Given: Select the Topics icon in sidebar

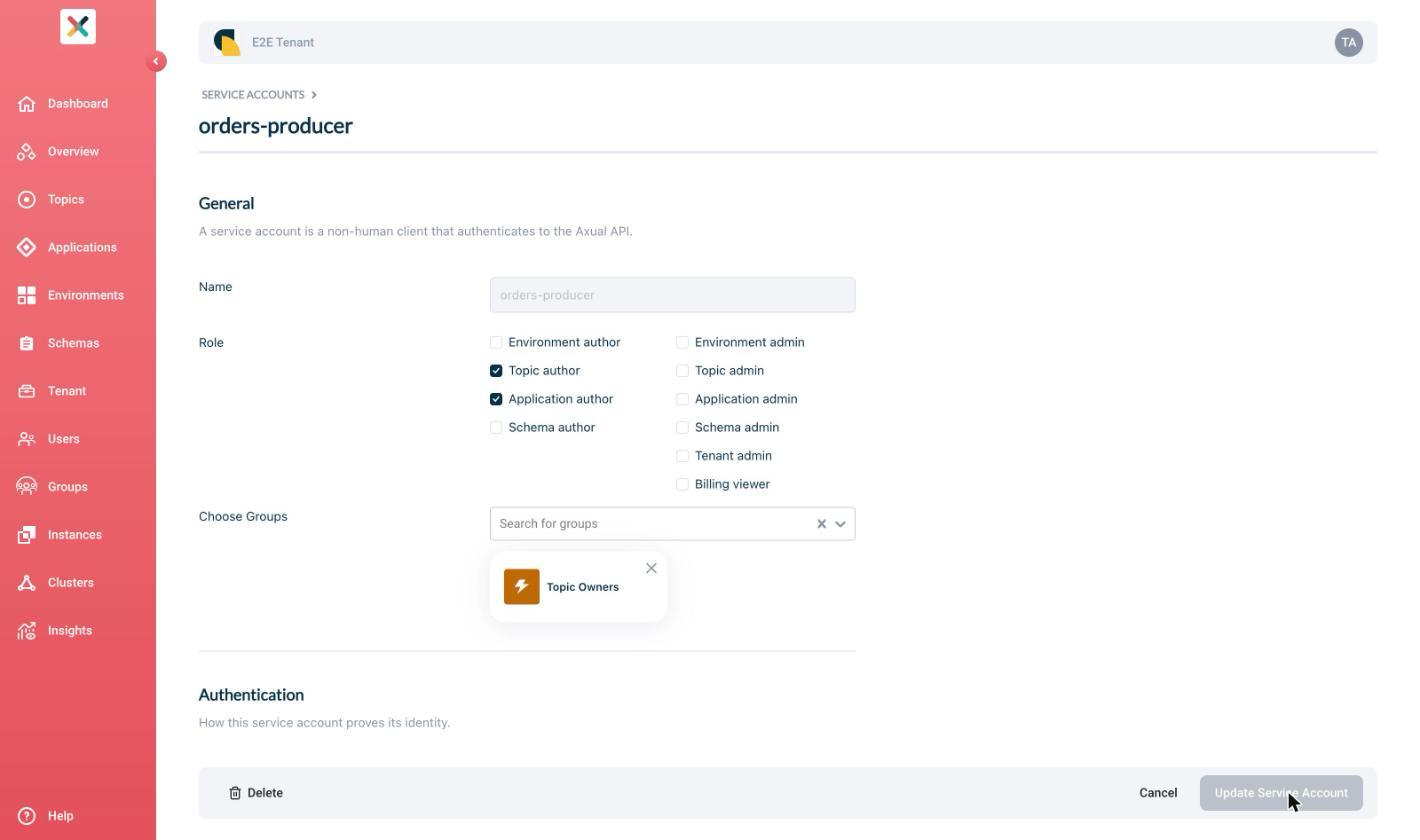Looking at the screenshot, I should click(27, 200).
